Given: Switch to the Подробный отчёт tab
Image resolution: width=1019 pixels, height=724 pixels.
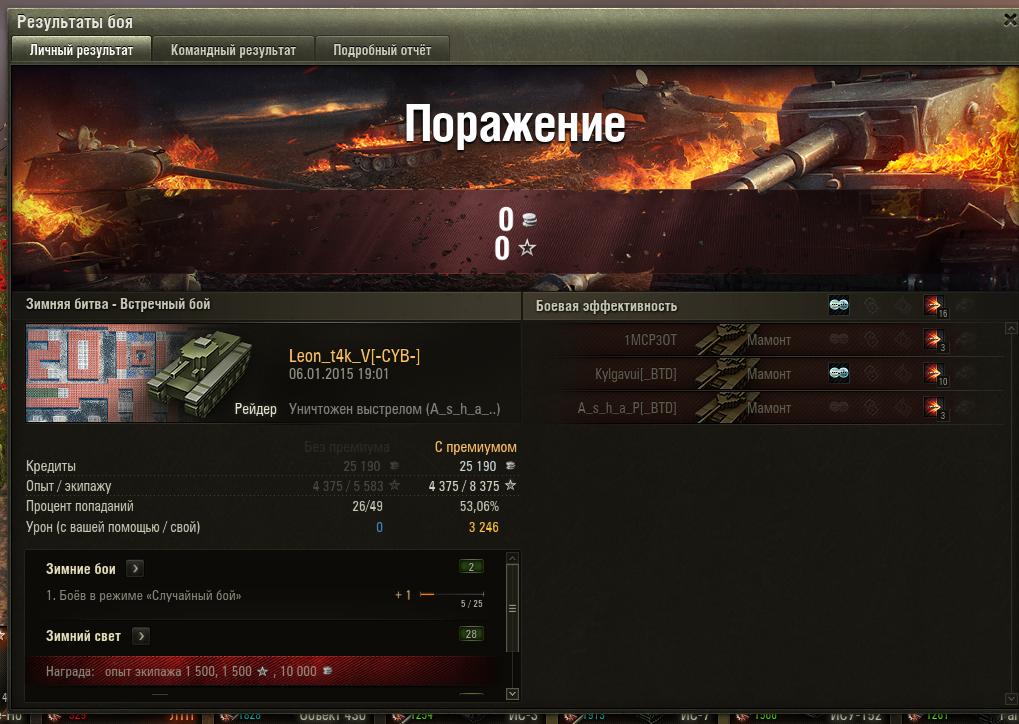Looking at the screenshot, I should point(381,50).
